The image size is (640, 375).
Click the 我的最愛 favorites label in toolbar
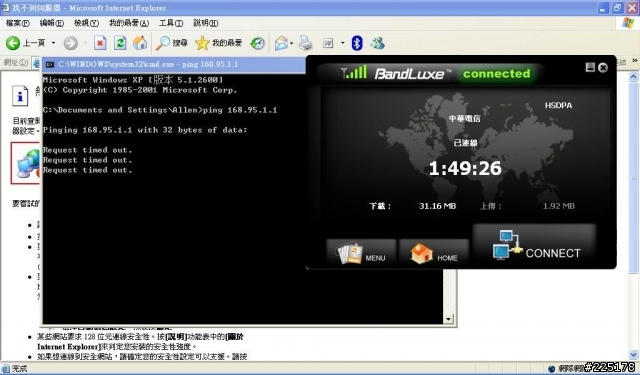click(227, 43)
